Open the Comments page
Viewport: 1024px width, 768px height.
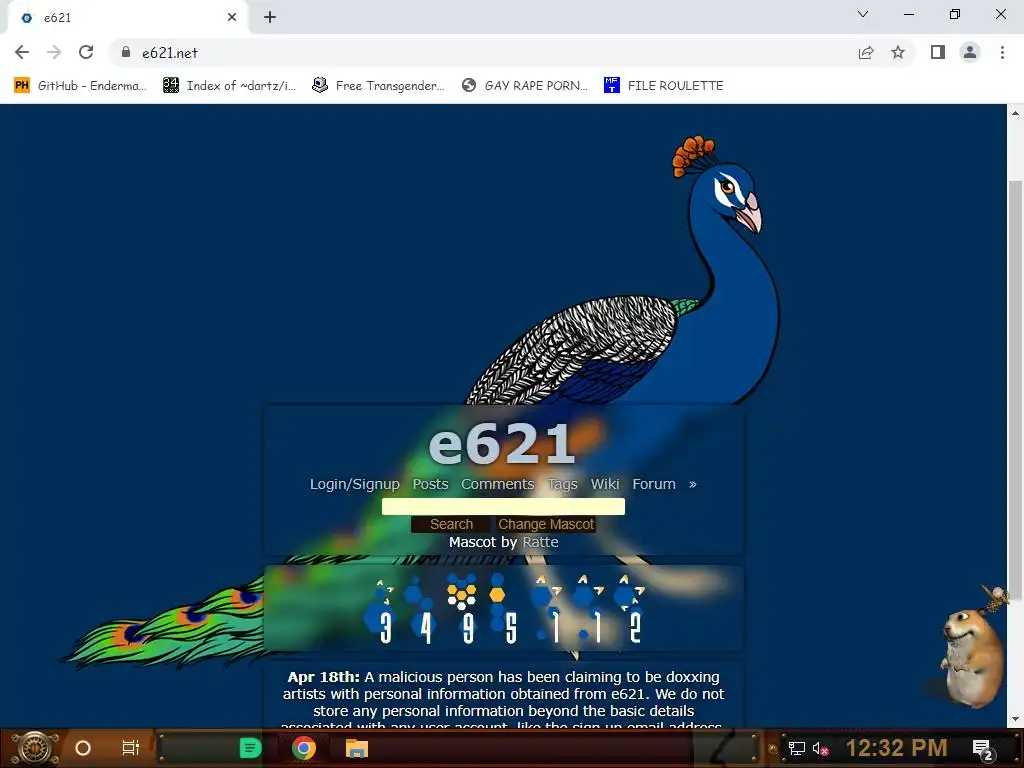pyautogui.click(x=498, y=484)
